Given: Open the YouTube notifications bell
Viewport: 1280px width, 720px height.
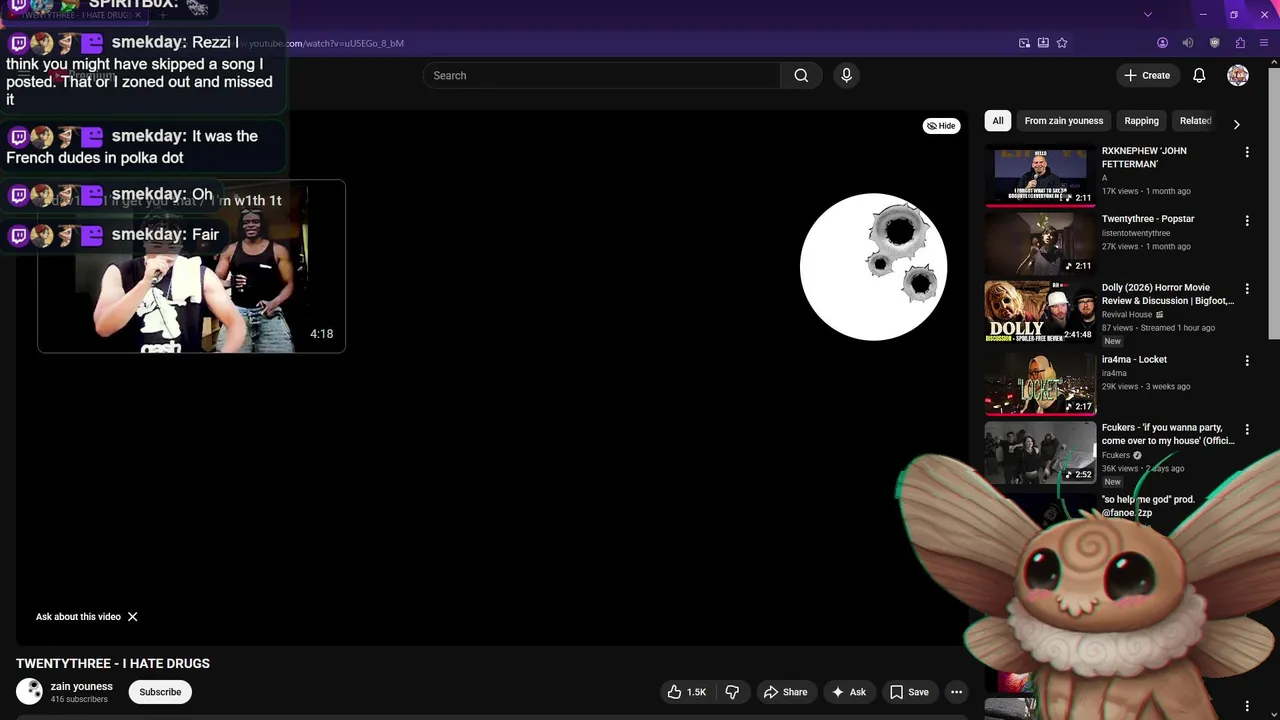Looking at the screenshot, I should [1199, 75].
